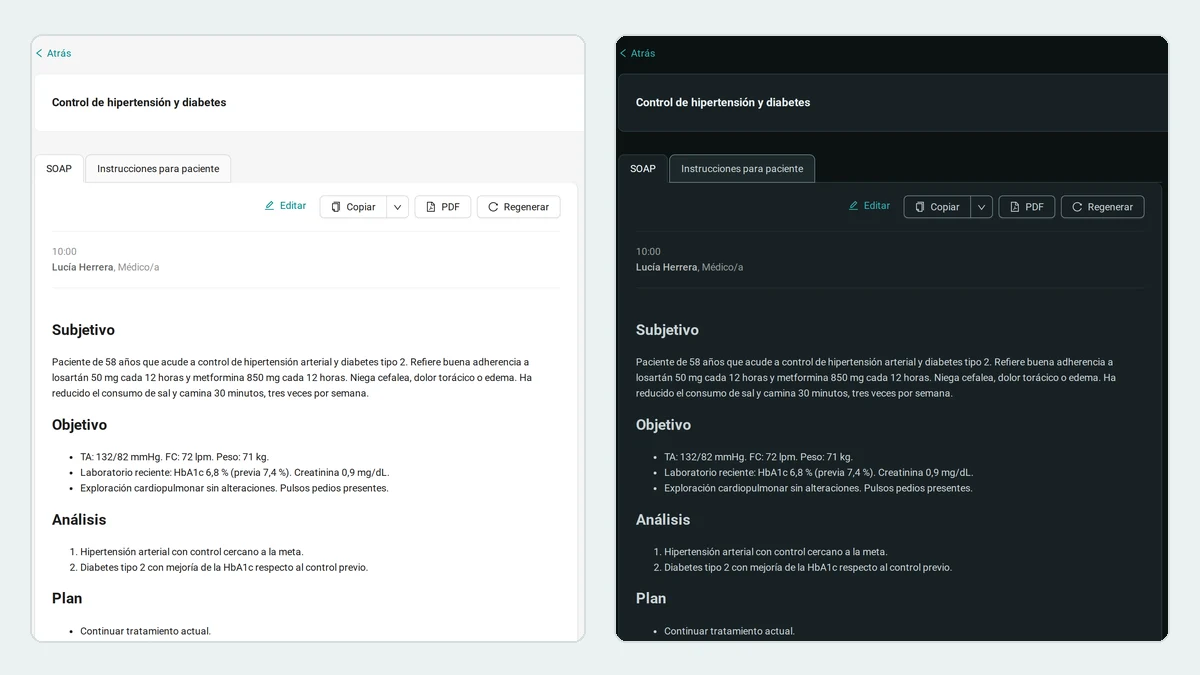This screenshot has width=1200, height=675.
Task: Select the SOAP tab in the dark panel
Action: pyautogui.click(x=643, y=169)
